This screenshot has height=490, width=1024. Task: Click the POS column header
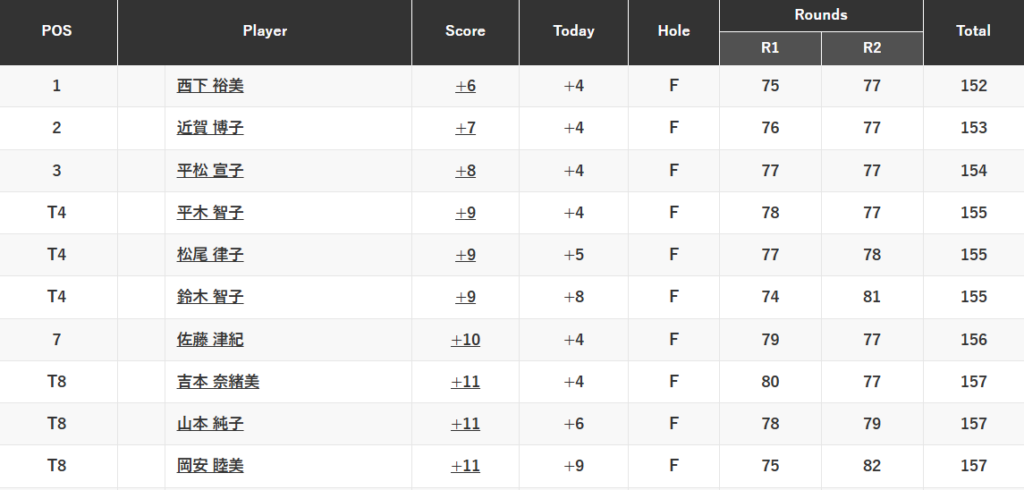57,31
